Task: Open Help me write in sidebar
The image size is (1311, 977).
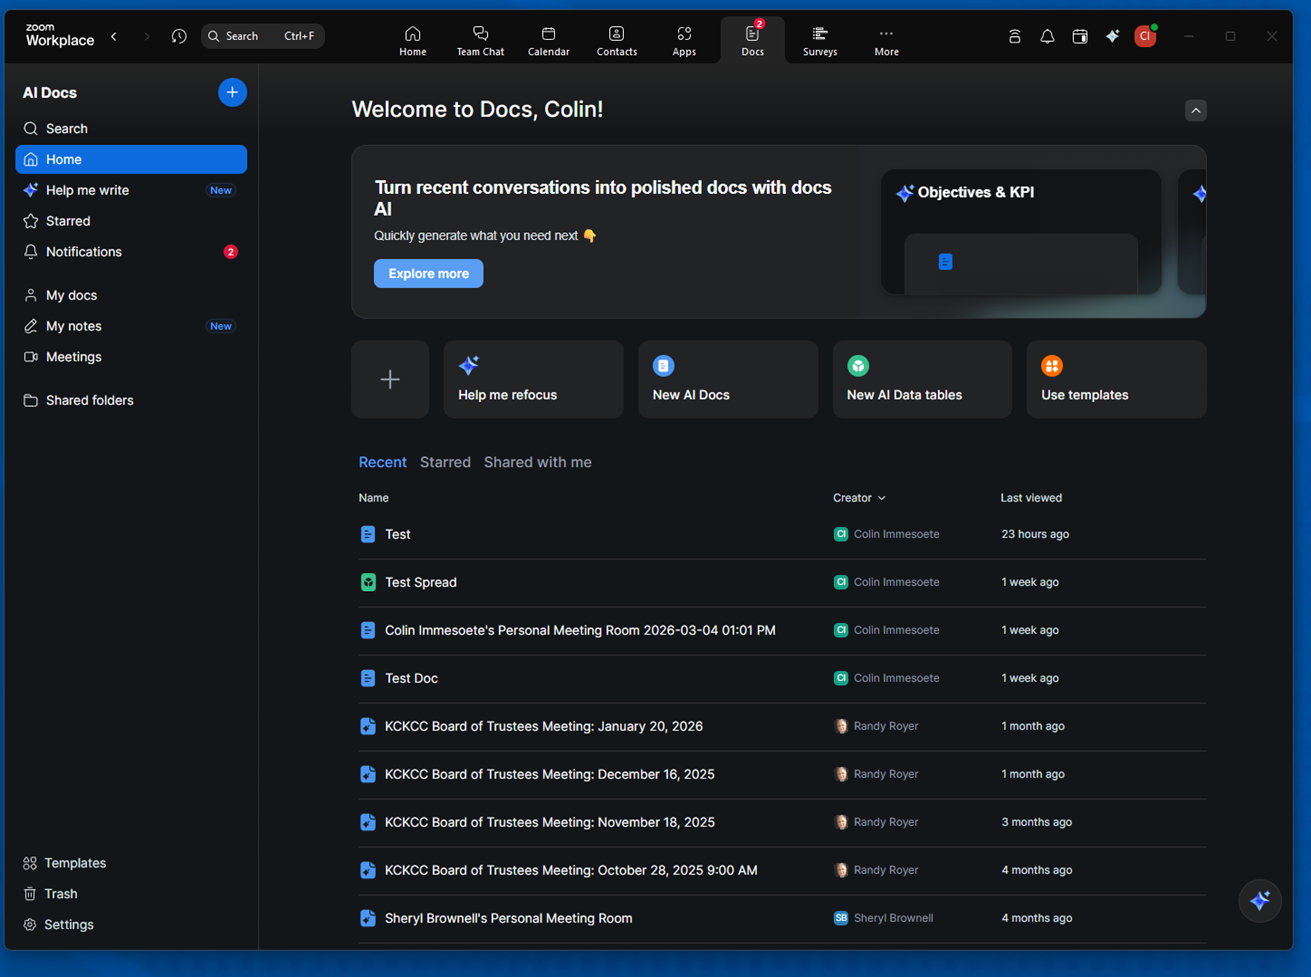Action: point(131,190)
